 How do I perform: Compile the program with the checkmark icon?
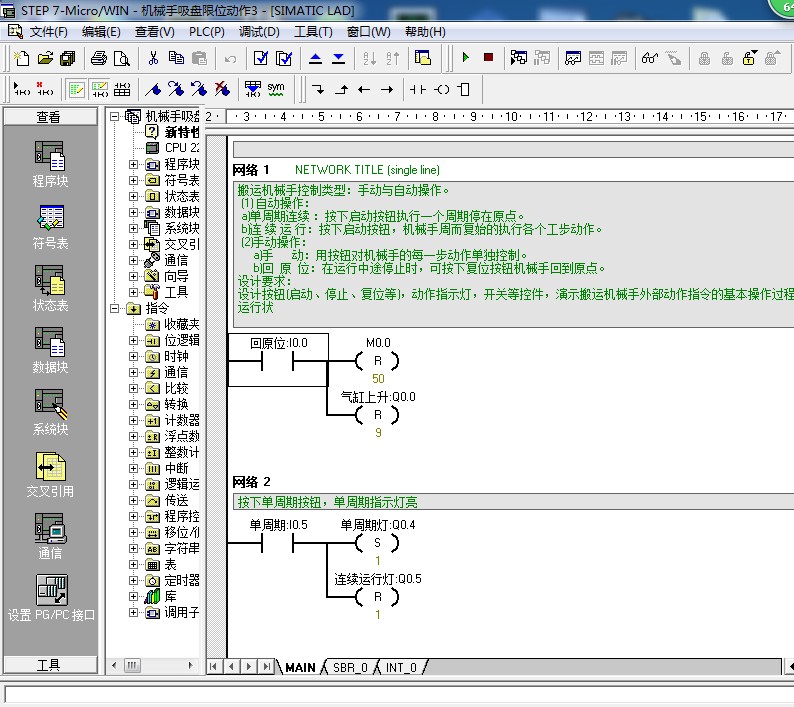click(261, 58)
